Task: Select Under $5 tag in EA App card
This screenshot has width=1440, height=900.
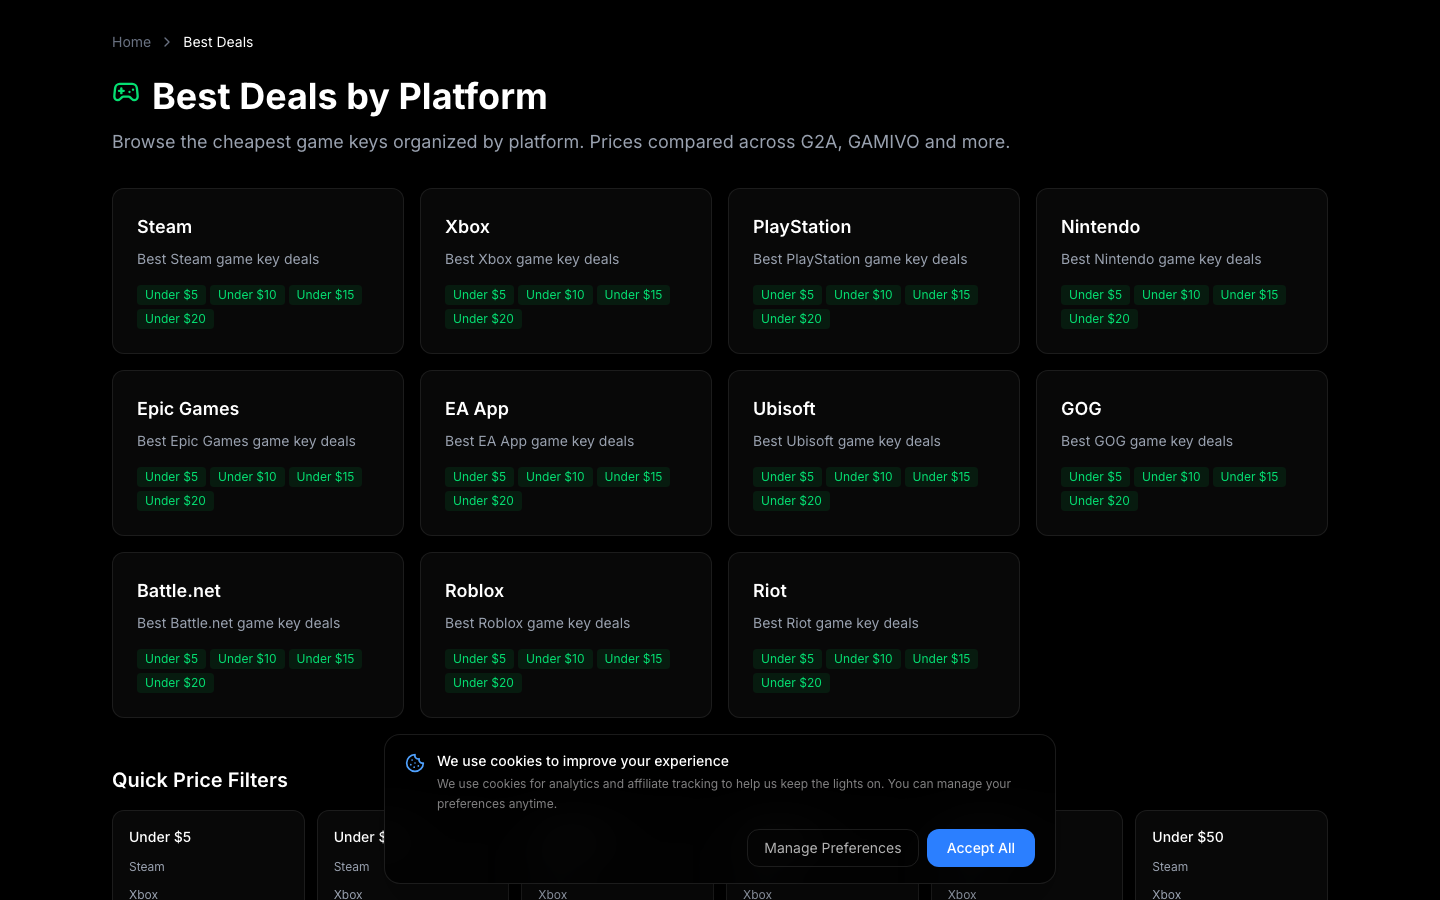Action: point(479,477)
